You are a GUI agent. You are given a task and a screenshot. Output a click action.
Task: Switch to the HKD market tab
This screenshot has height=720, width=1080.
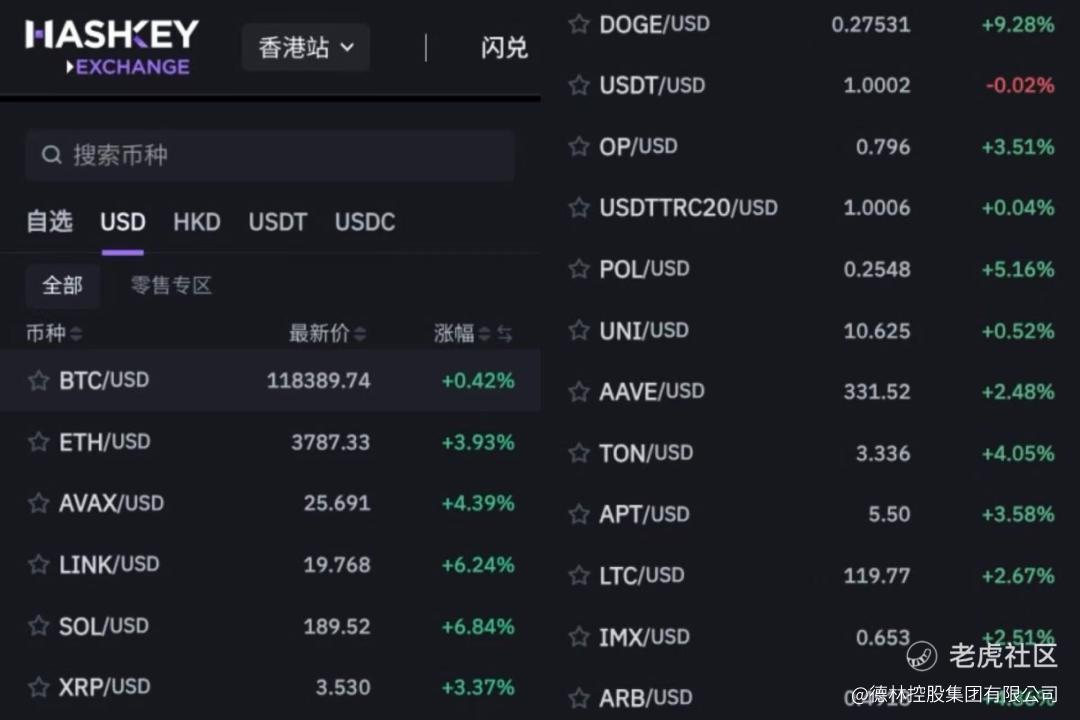[197, 222]
